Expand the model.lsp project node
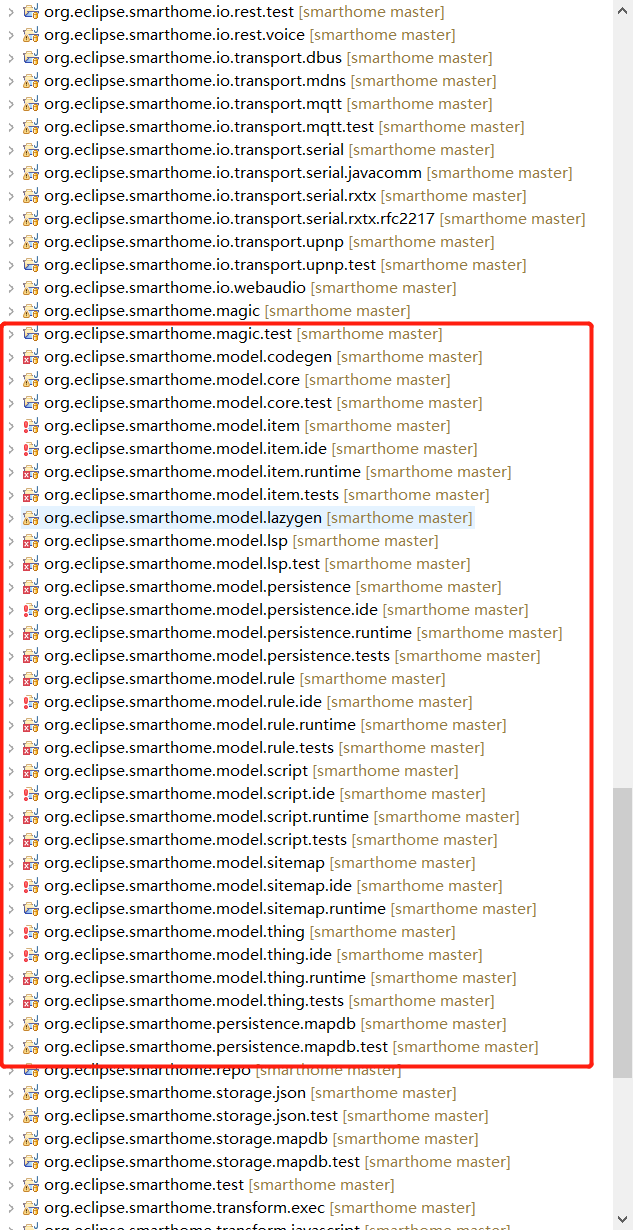Image resolution: width=633 pixels, height=1230 pixels. tap(11, 541)
